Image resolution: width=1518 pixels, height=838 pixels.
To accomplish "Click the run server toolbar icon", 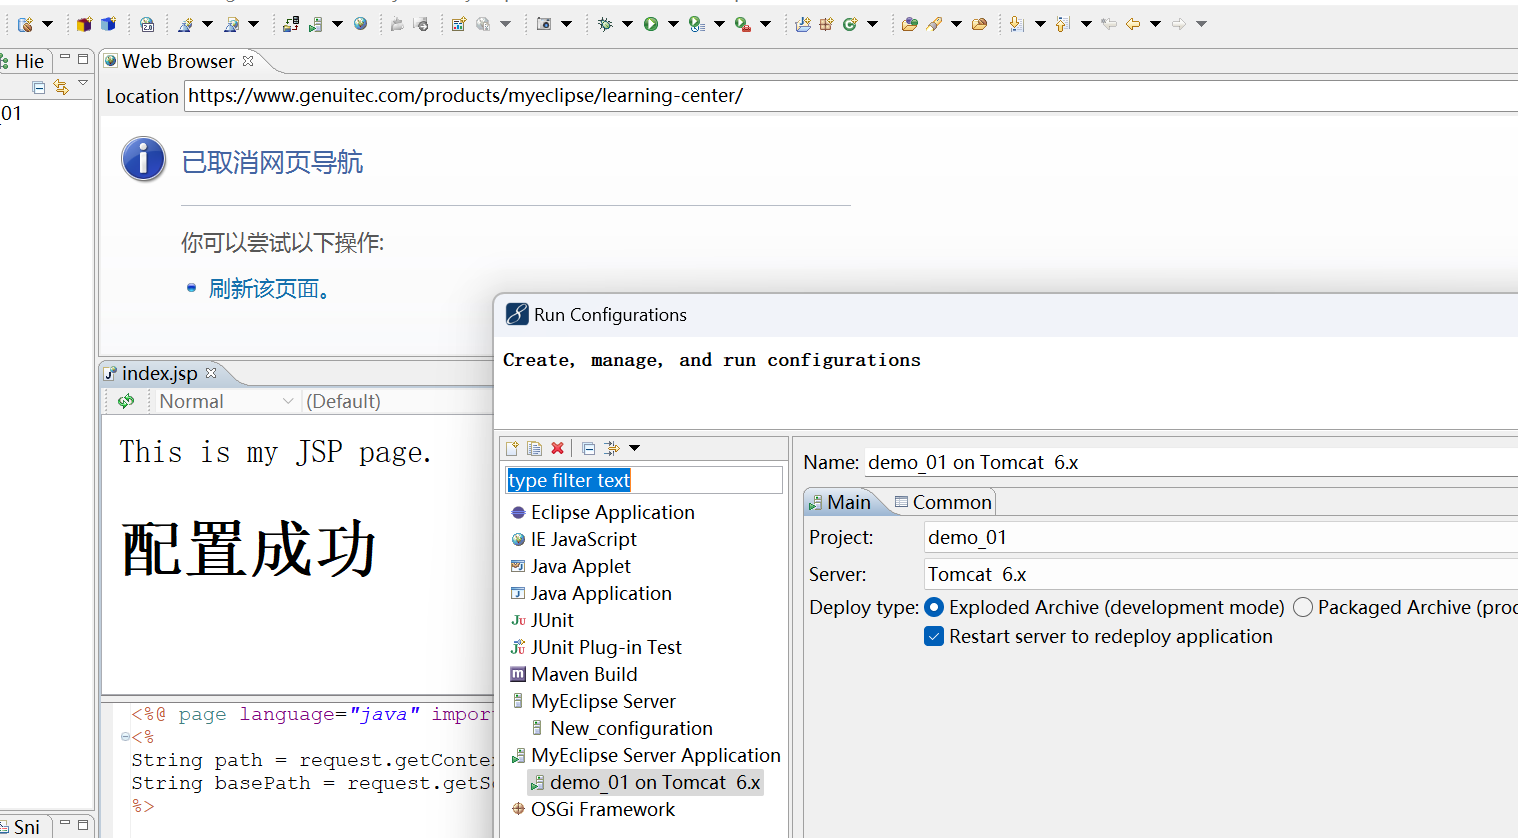I will pos(315,24).
